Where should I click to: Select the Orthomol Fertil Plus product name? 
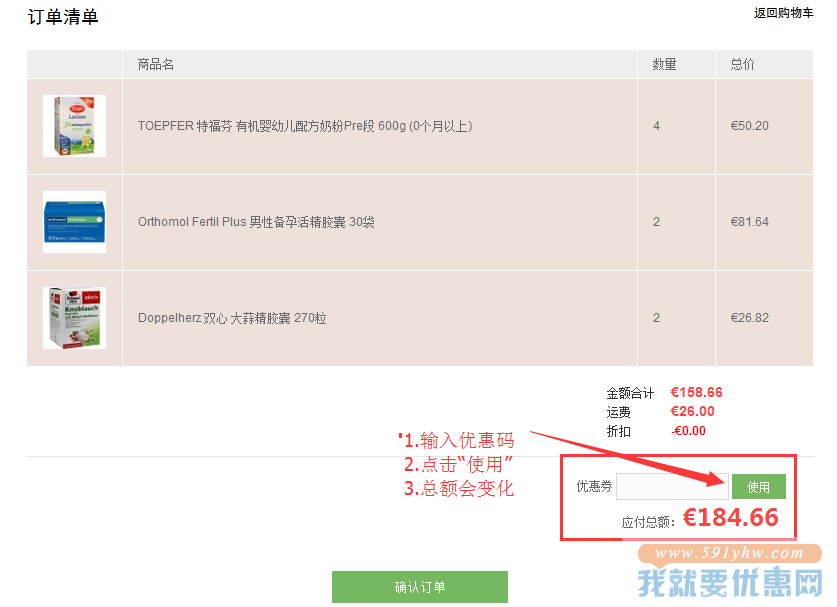coord(256,222)
